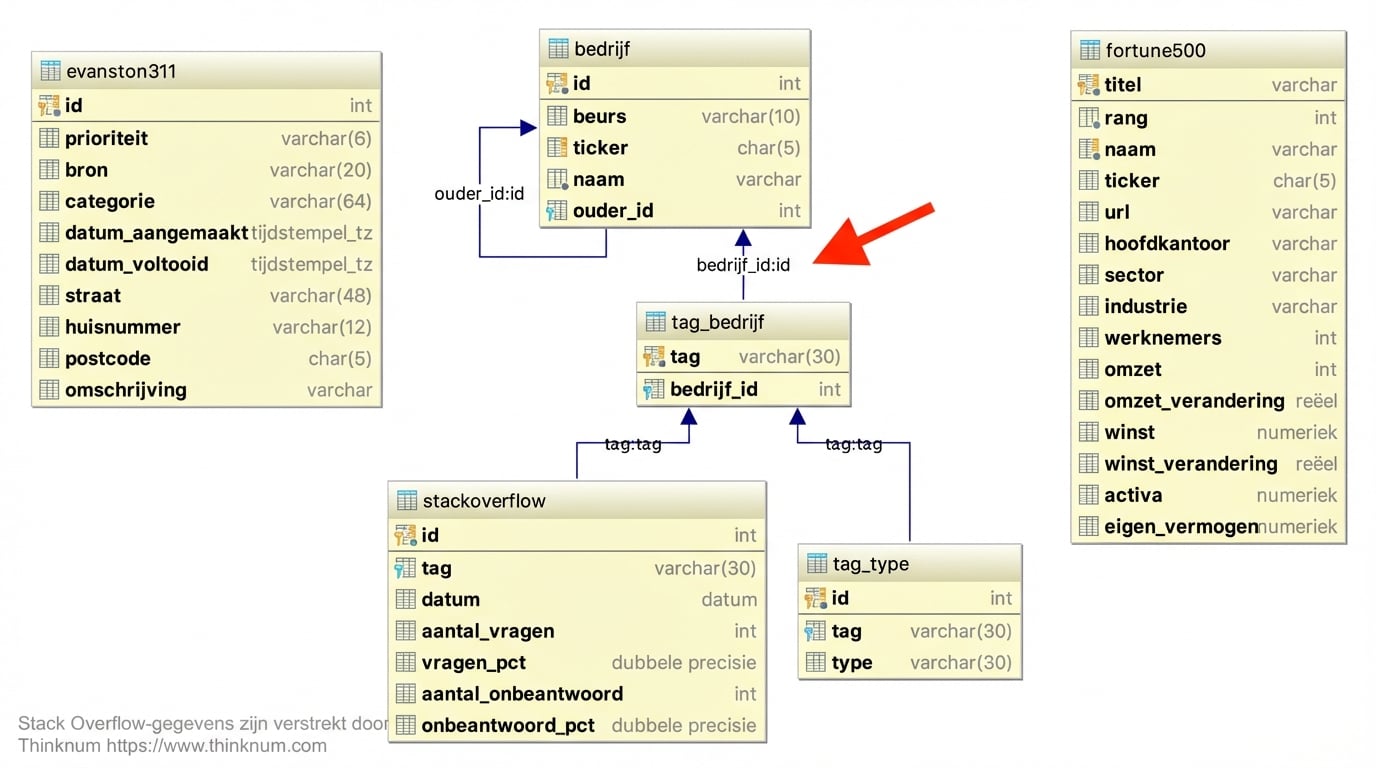Screen dimensions: 1376x768
Task: Click the column icon next to hoofdkantoor
Action: pyautogui.click(x=1089, y=243)
